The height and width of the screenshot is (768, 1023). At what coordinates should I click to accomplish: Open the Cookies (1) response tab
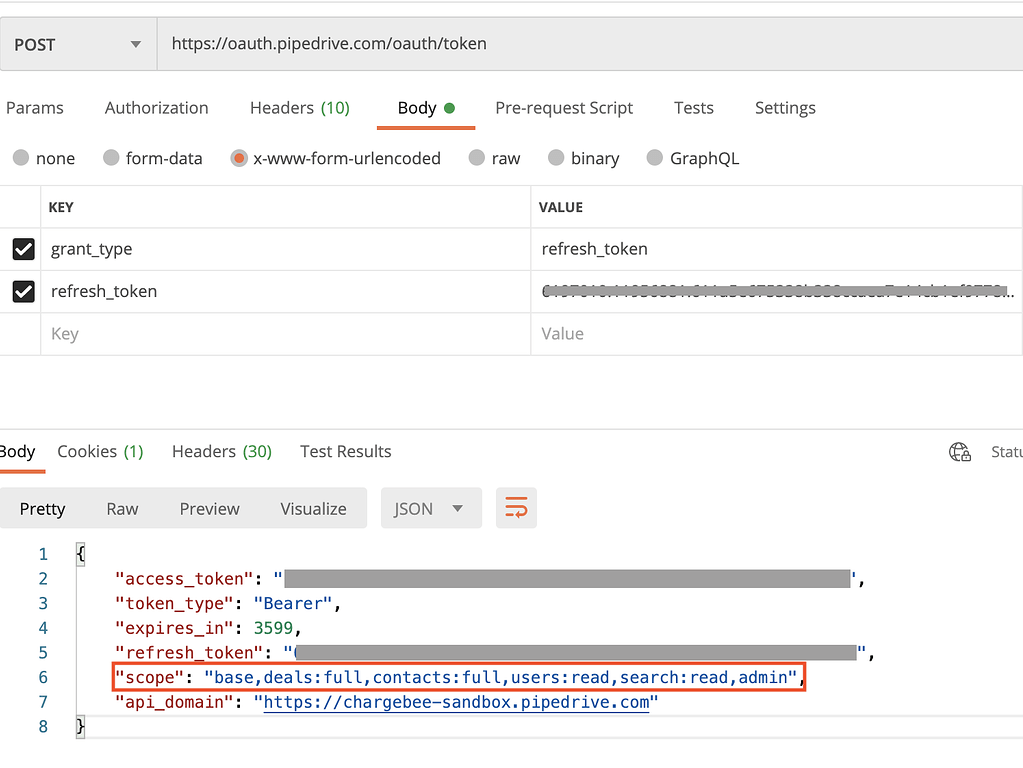(x=100, y=451)
